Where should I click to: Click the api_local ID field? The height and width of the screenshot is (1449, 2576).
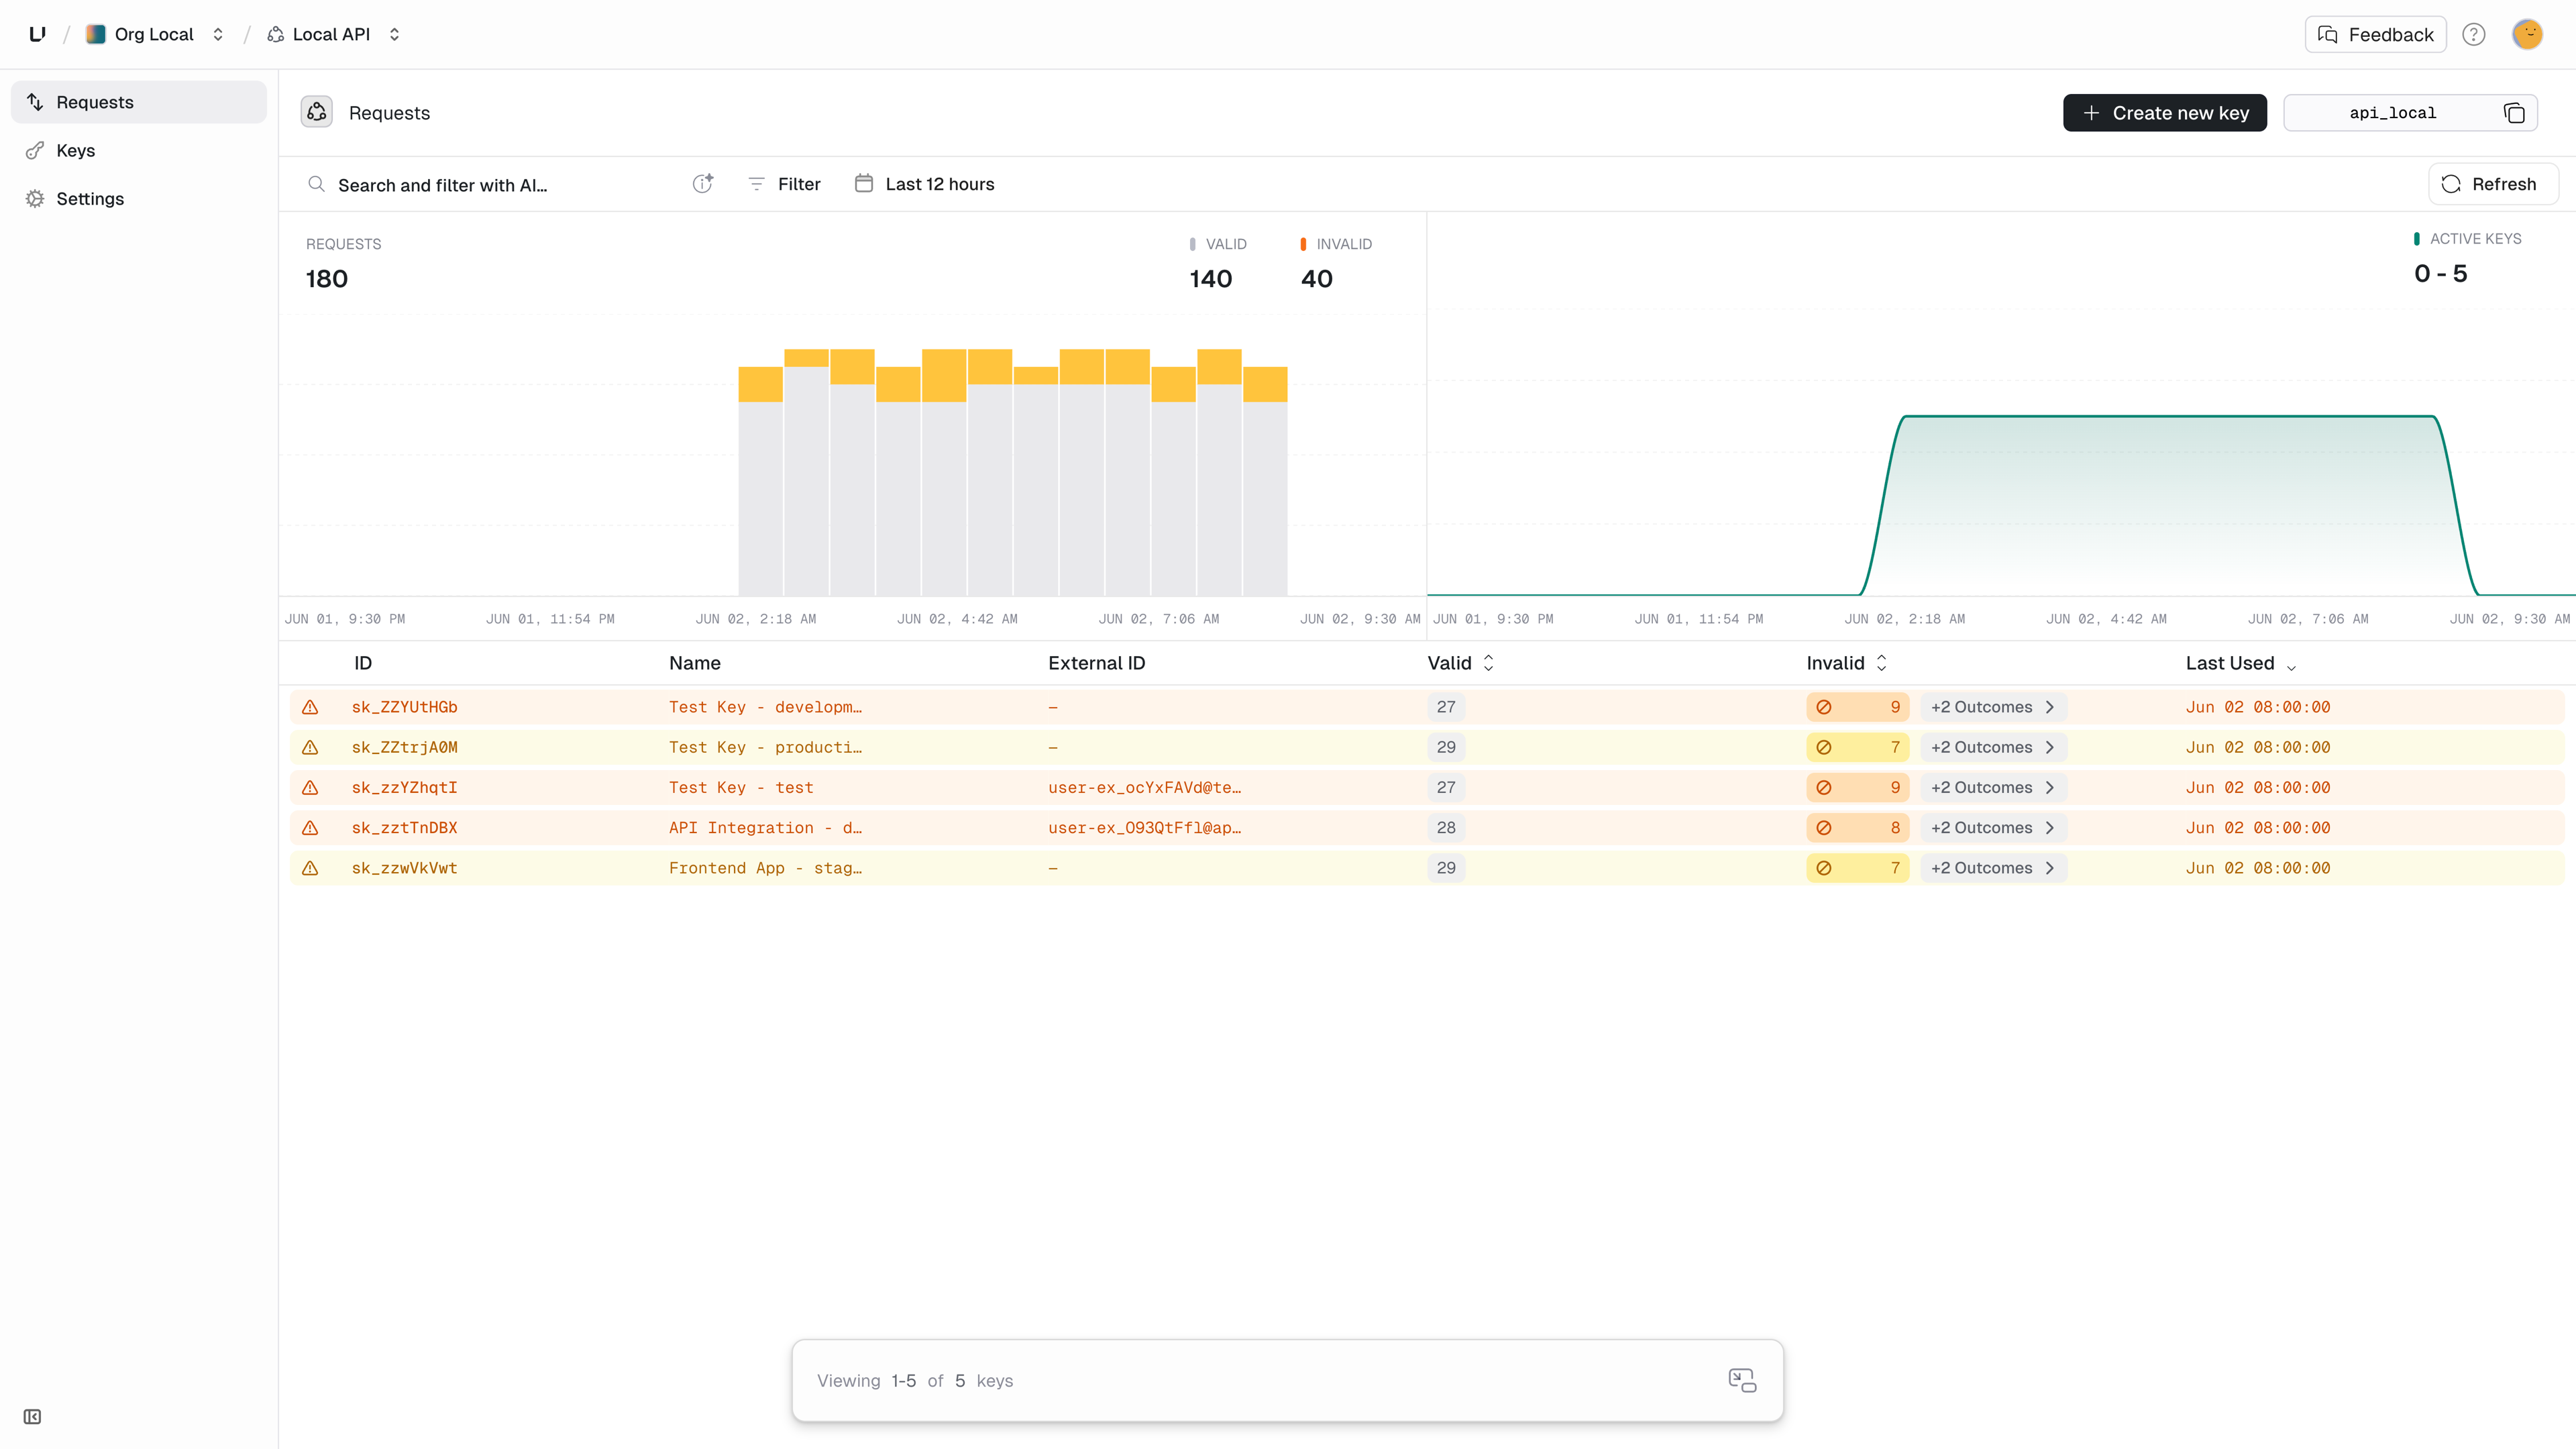(2410, 113)
